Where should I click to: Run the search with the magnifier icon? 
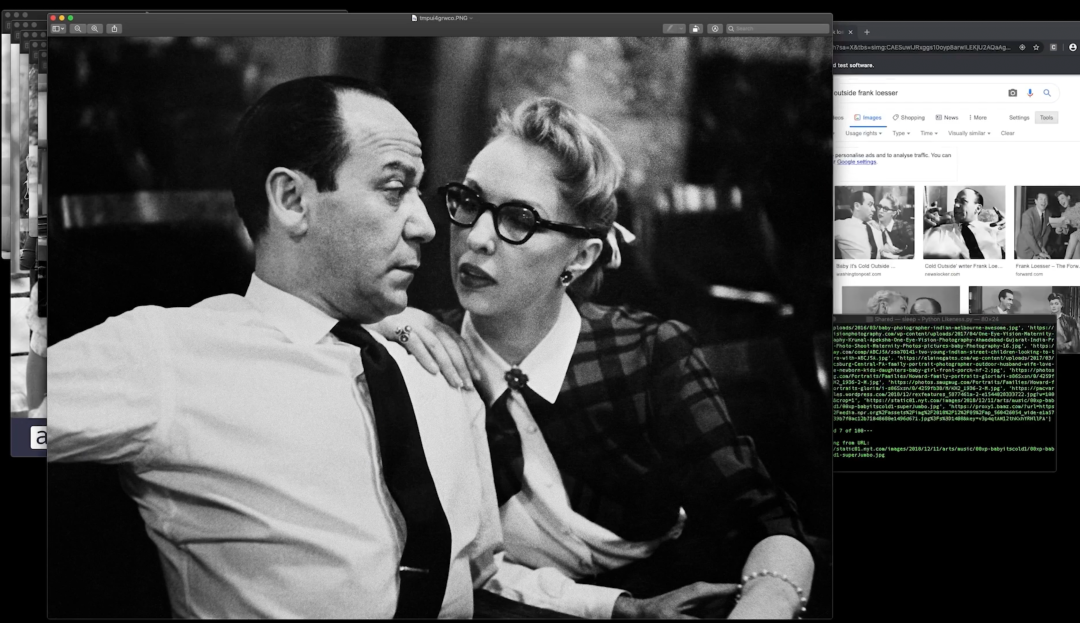pos(1047,93)
